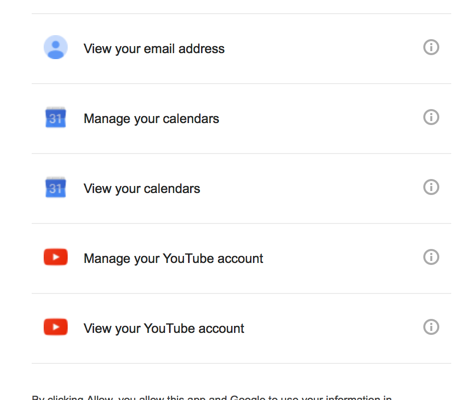
Task: Show info for Manage your calendars permission
Action: click(x=431, y=117)
